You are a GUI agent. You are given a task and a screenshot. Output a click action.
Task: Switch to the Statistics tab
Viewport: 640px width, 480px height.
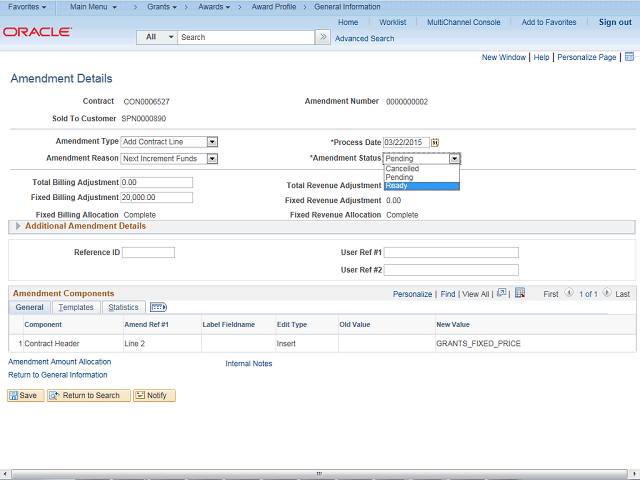[123, 308]
